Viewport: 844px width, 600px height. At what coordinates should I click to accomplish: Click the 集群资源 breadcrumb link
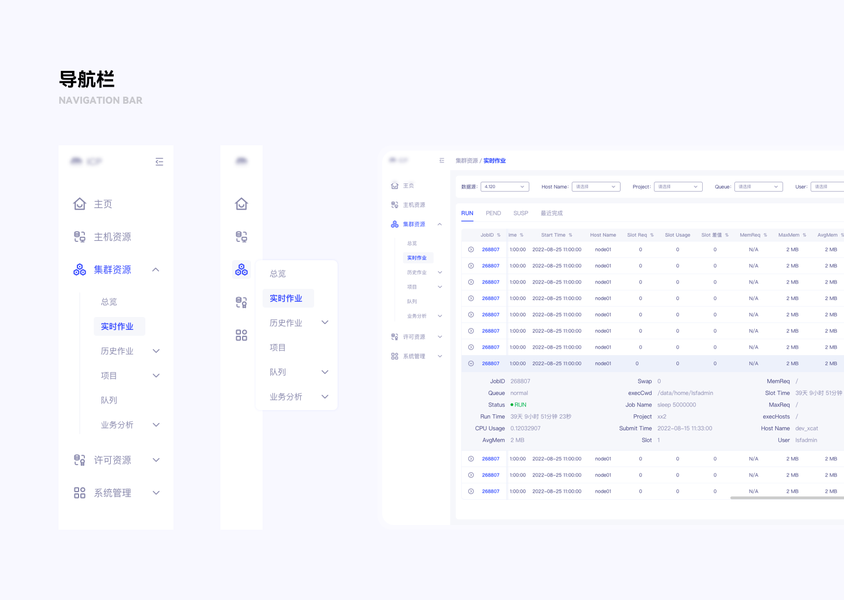(467, 160)
